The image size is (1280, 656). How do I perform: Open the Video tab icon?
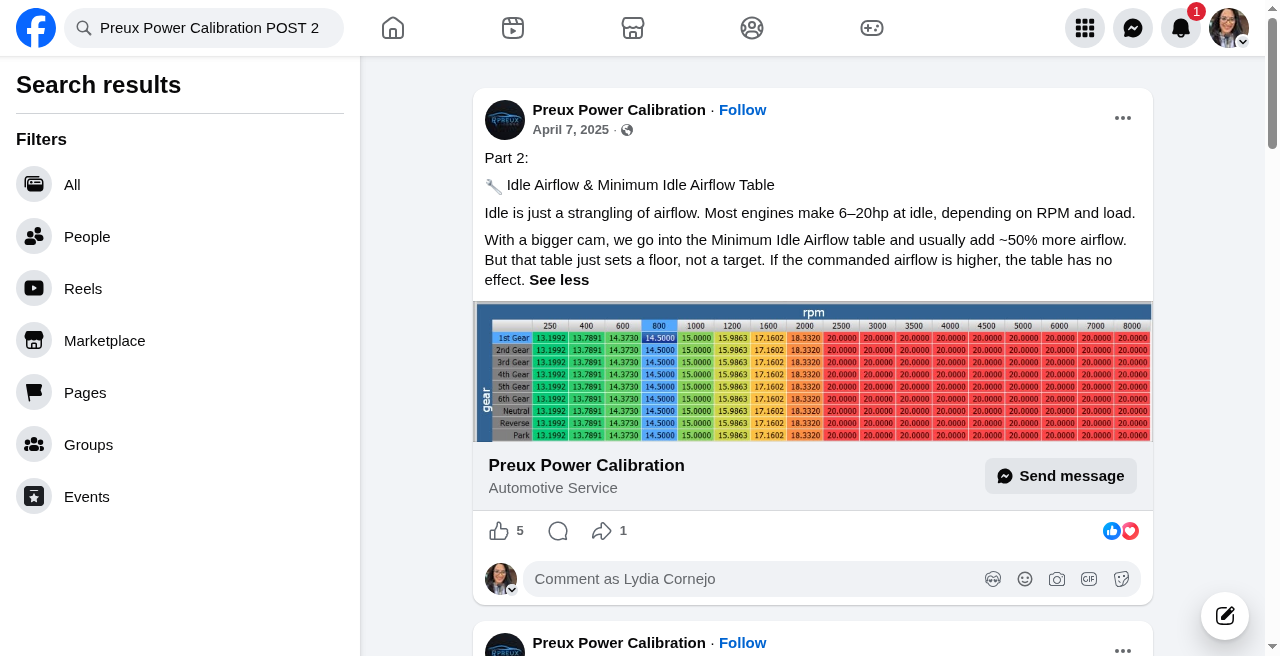[x=513, y=28]
